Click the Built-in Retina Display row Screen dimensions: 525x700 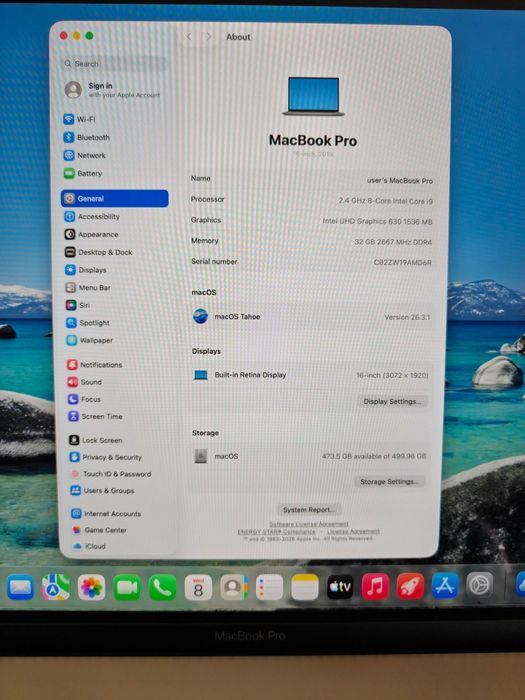(311, 375)
